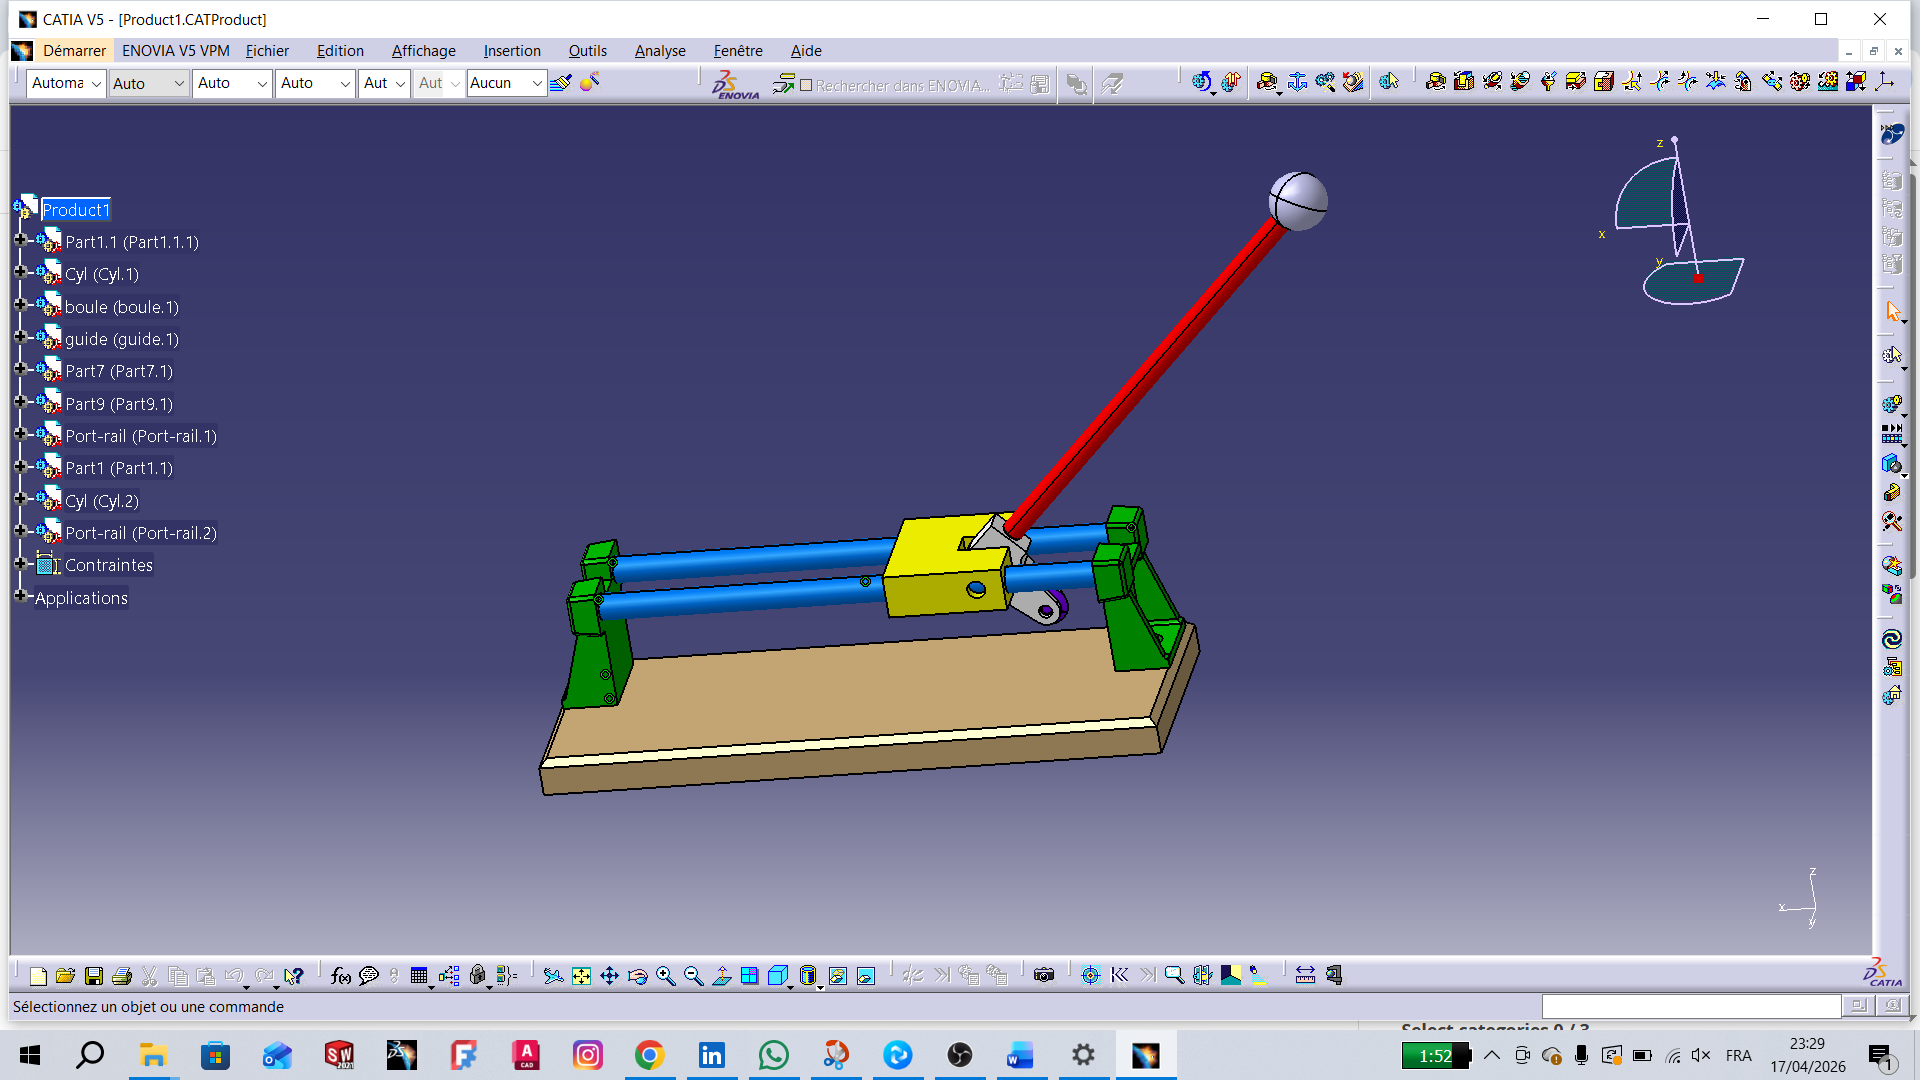Expand the Contraintes tree node
Viewport: 1920px width, 1080px height.
point(20,564)
